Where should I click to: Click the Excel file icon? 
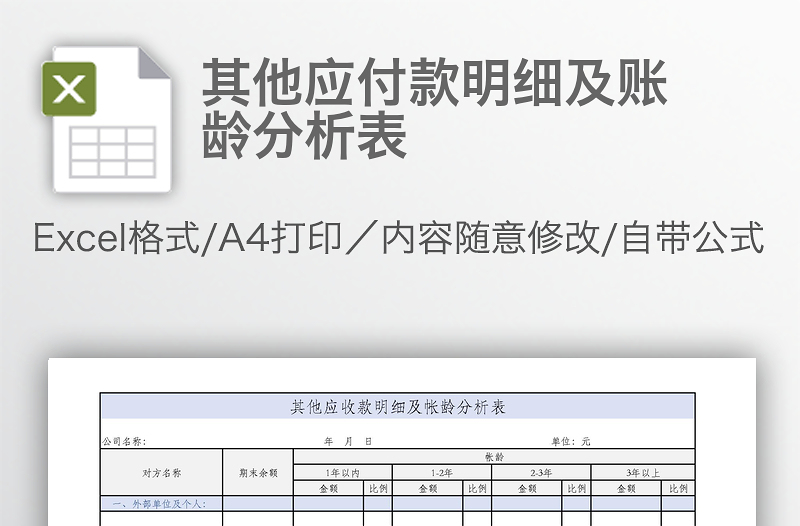pyautogui.click(x=106, y=119)
